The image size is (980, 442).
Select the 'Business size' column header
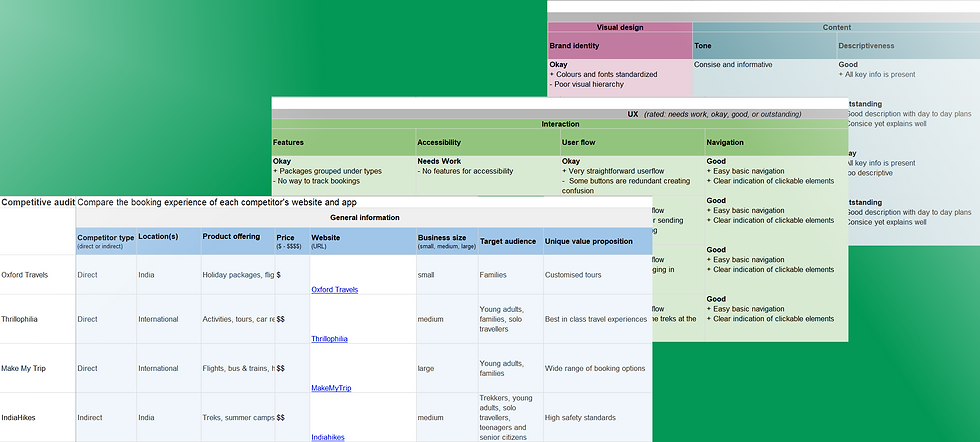(x=447, y=241)
